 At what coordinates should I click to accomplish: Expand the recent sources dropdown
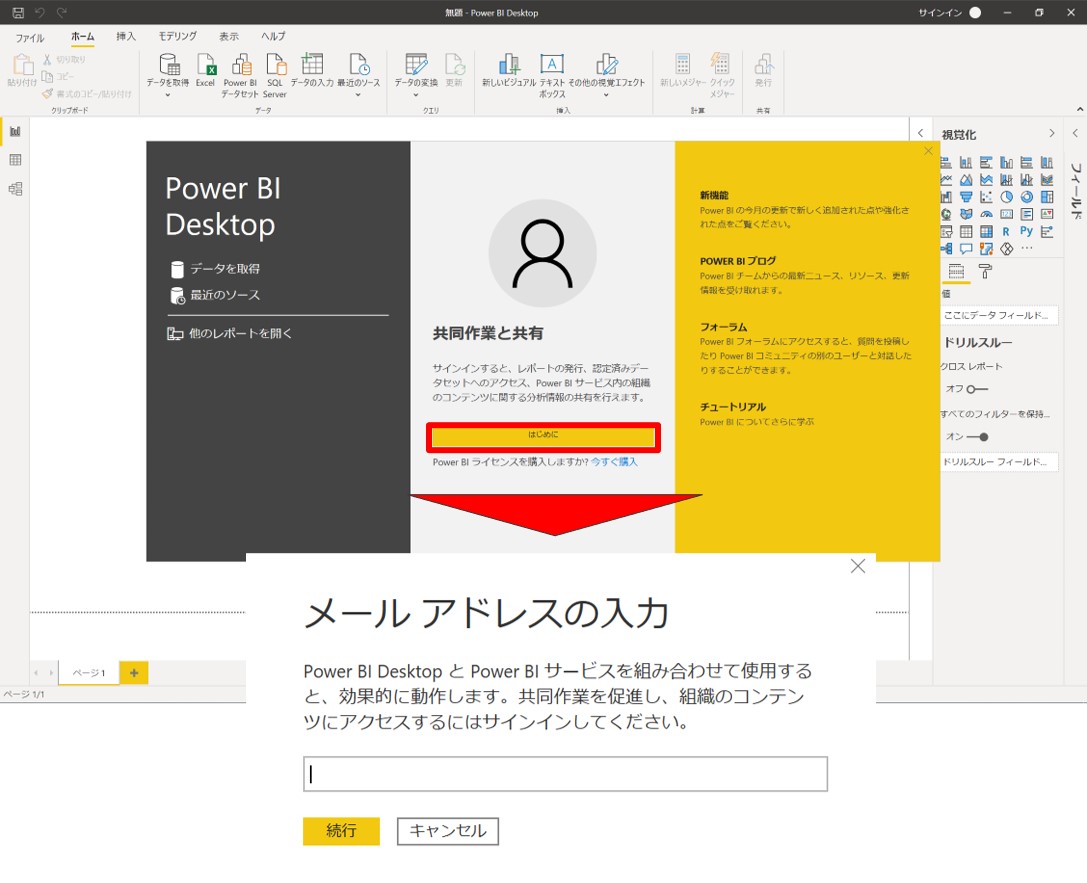point(358,96)
